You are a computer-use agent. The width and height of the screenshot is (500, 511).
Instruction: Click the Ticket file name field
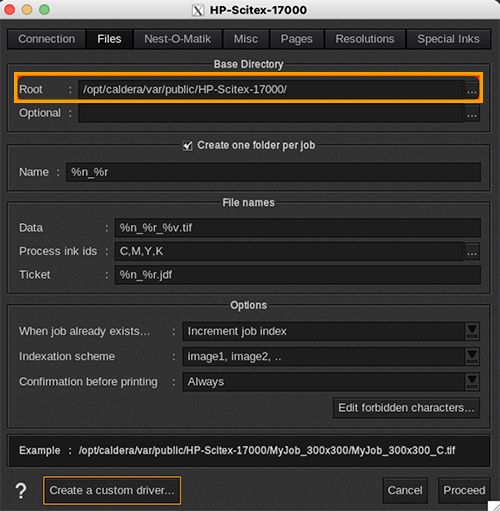[298, 275]
